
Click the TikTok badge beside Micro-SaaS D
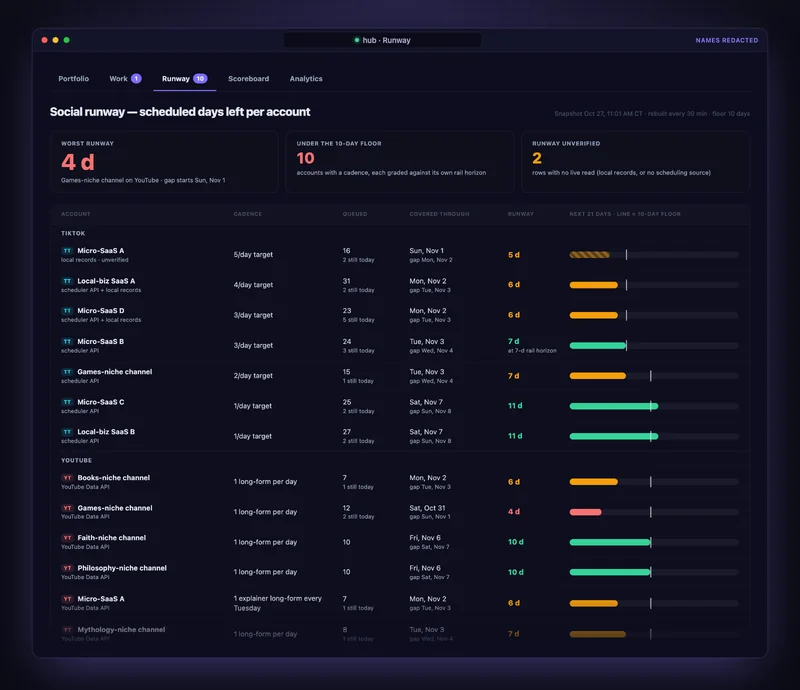coord(67,311)
